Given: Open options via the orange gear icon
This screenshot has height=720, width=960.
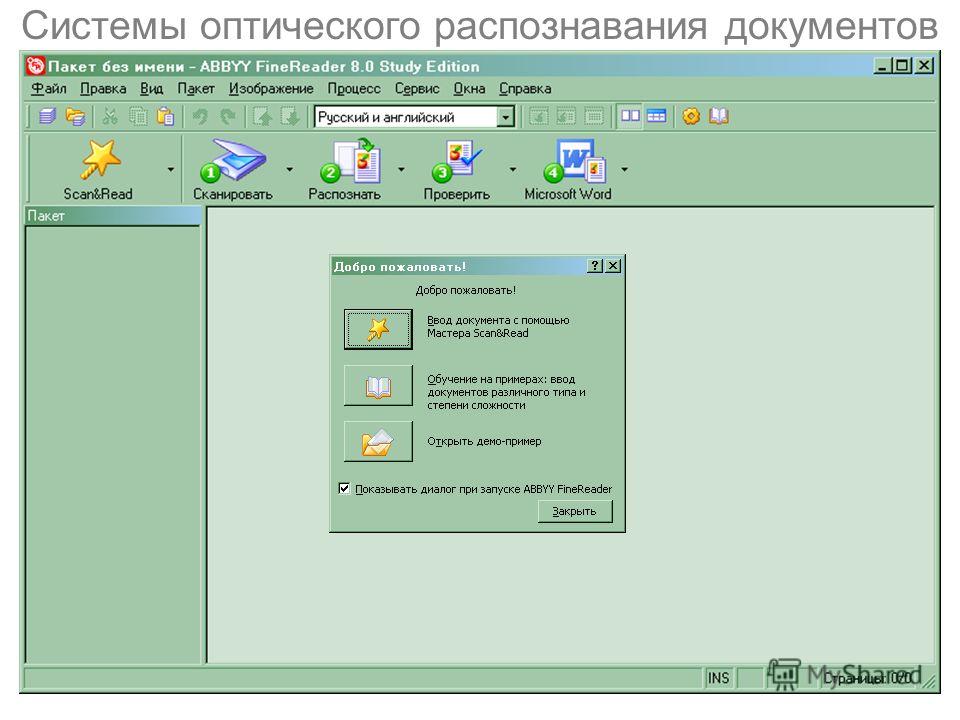Looking at the screenshot, I should 691,116.
